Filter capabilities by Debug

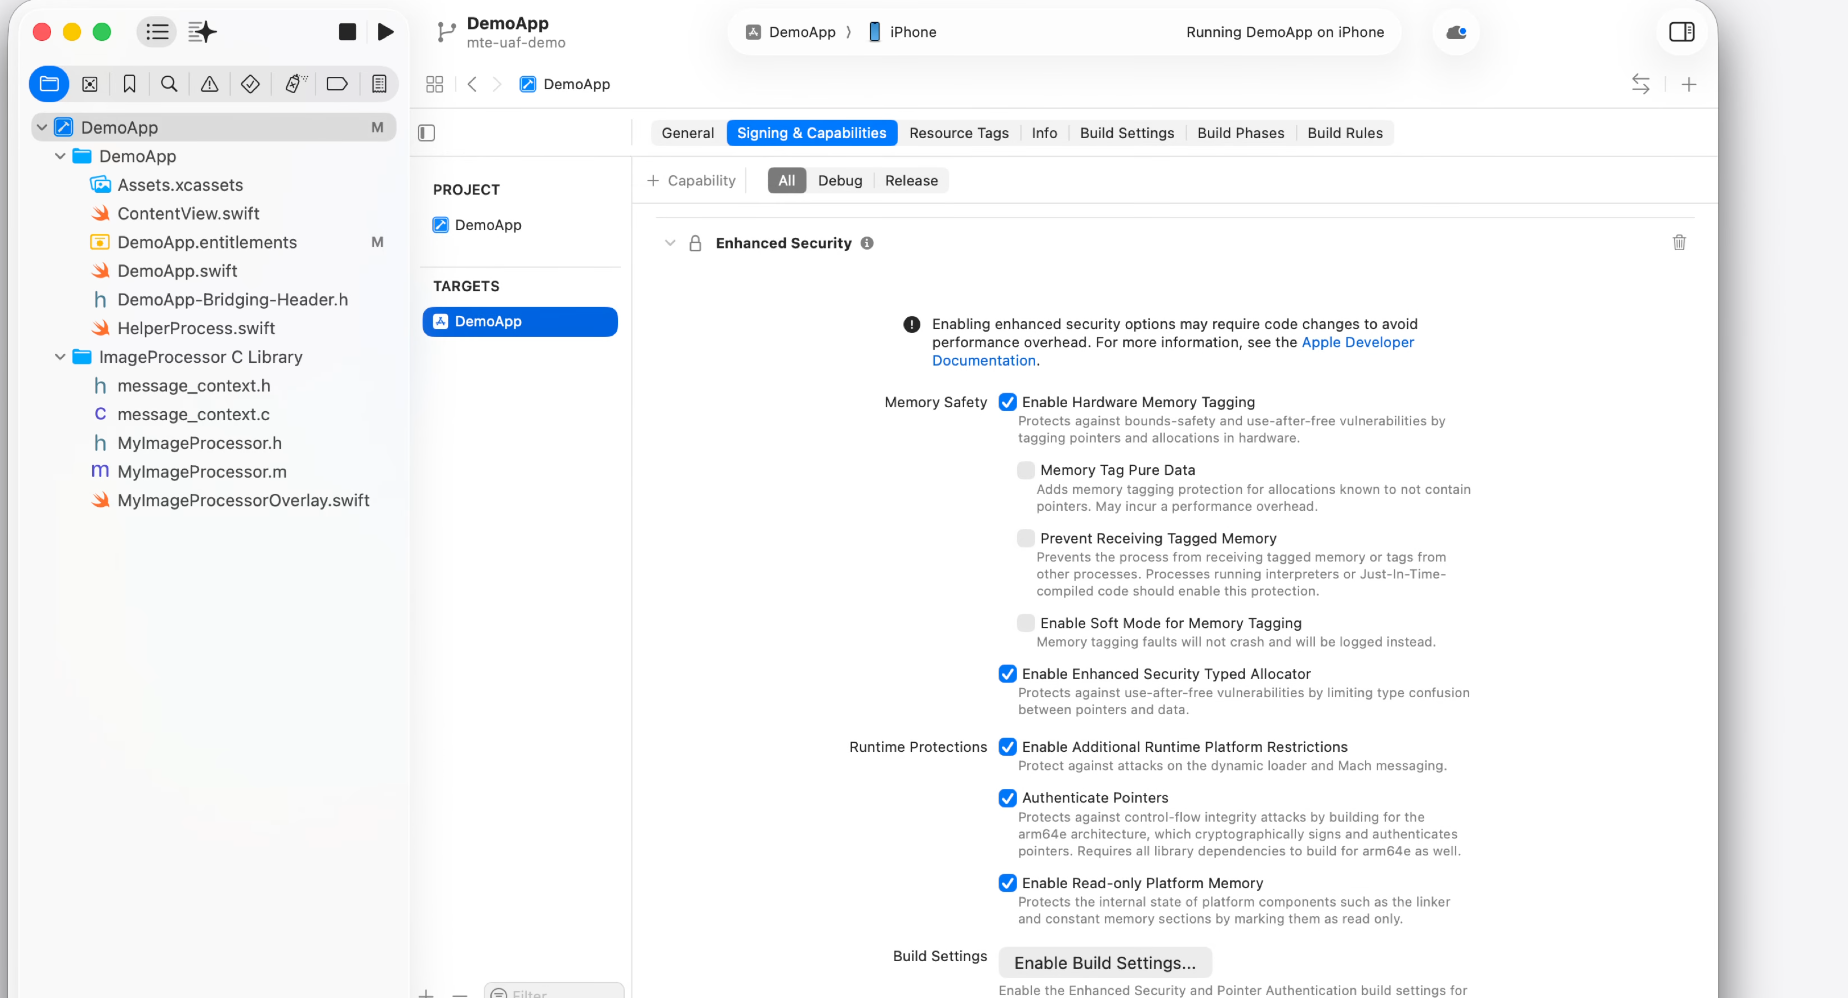840,181
